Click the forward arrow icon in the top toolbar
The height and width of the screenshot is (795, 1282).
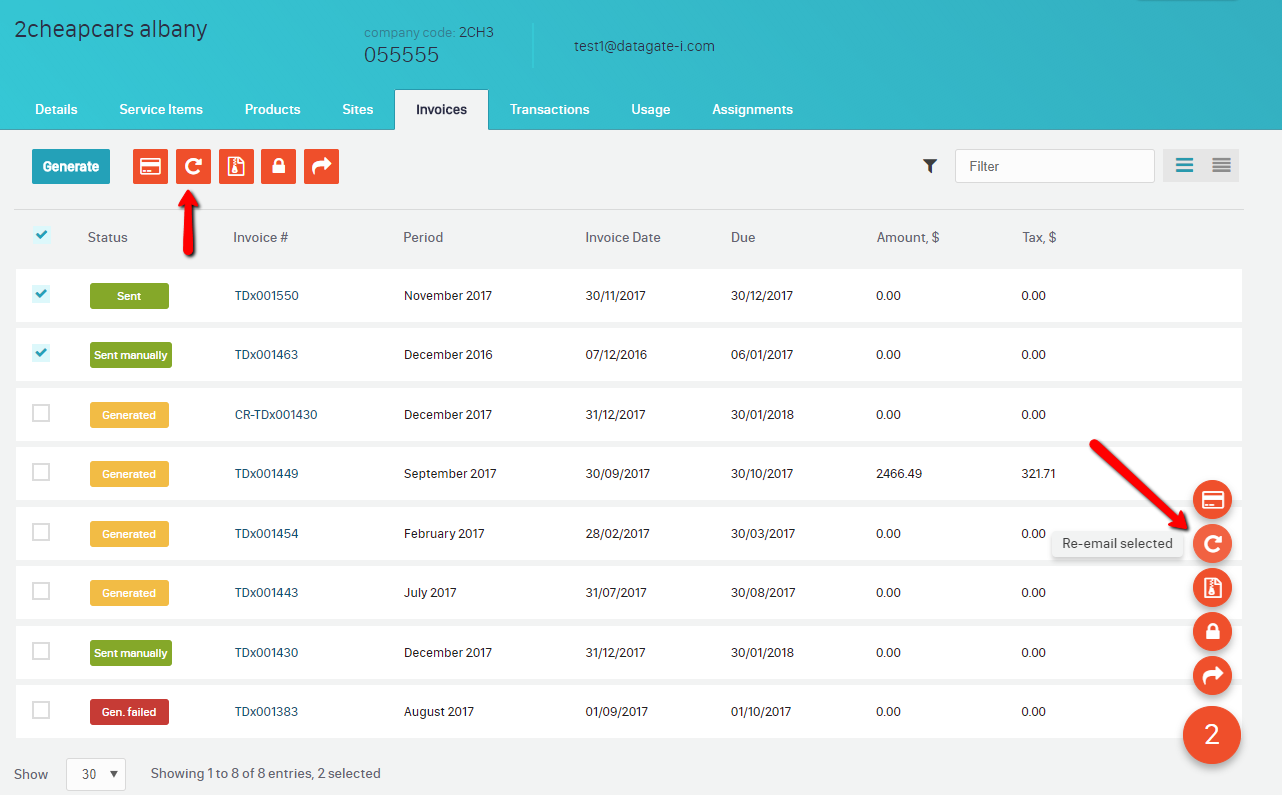(321, 167)
